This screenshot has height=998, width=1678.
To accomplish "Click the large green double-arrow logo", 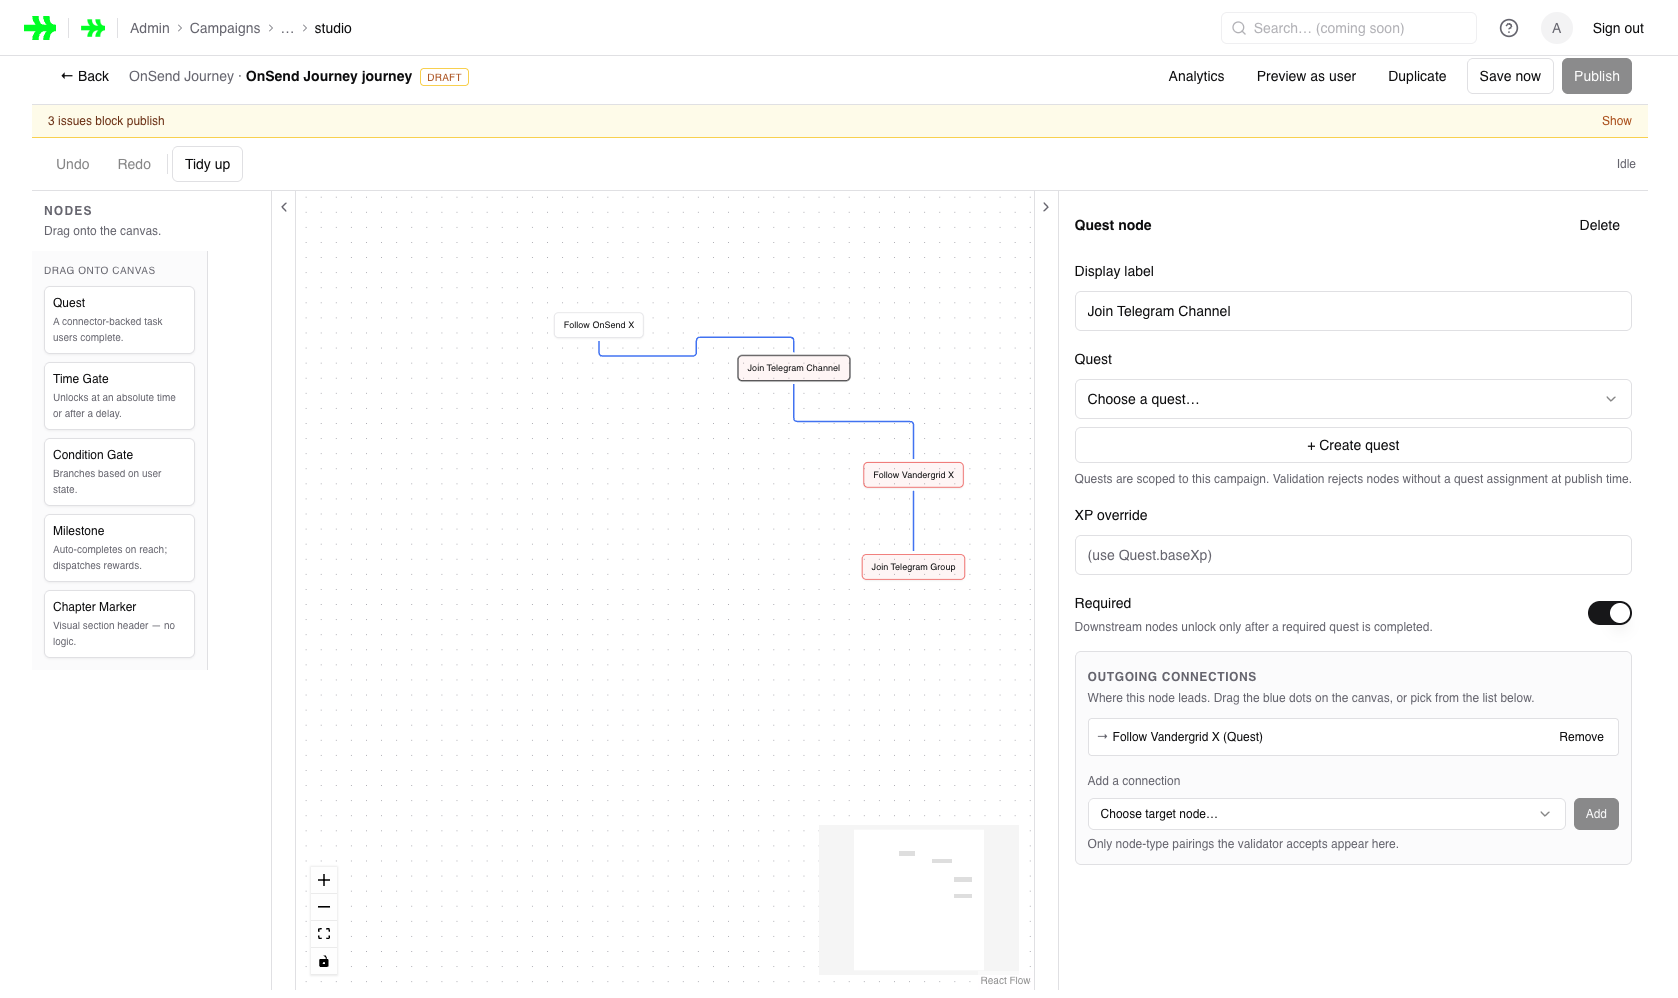I will tap(40, 28).
